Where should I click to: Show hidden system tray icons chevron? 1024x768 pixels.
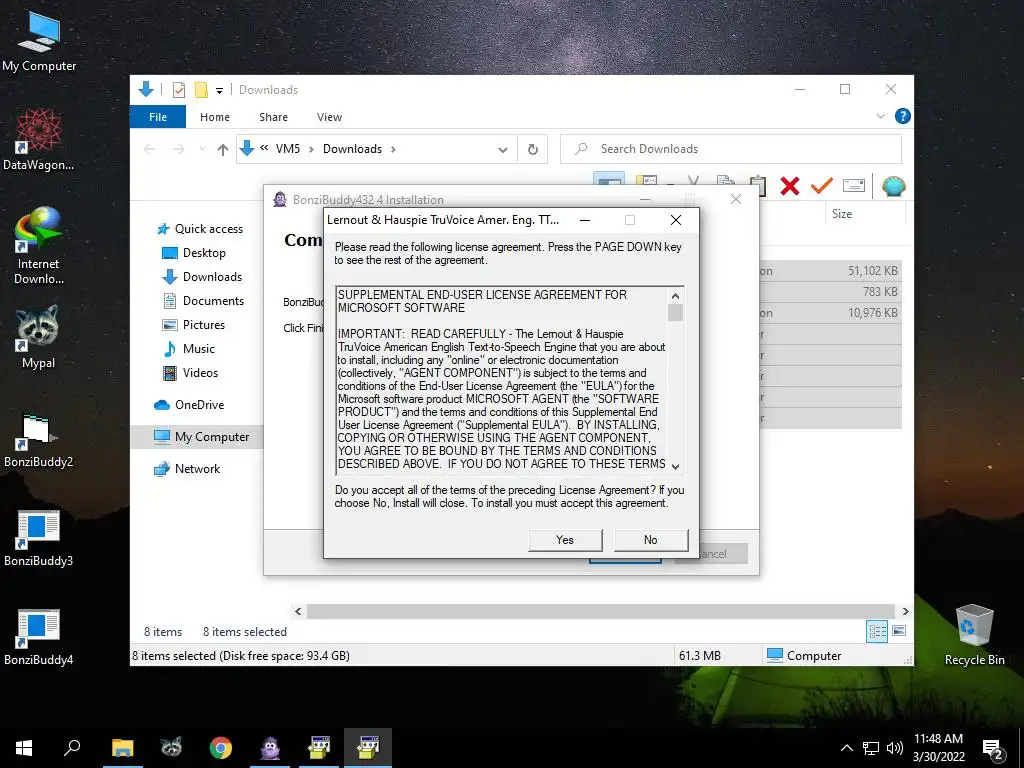coord(846,748)
